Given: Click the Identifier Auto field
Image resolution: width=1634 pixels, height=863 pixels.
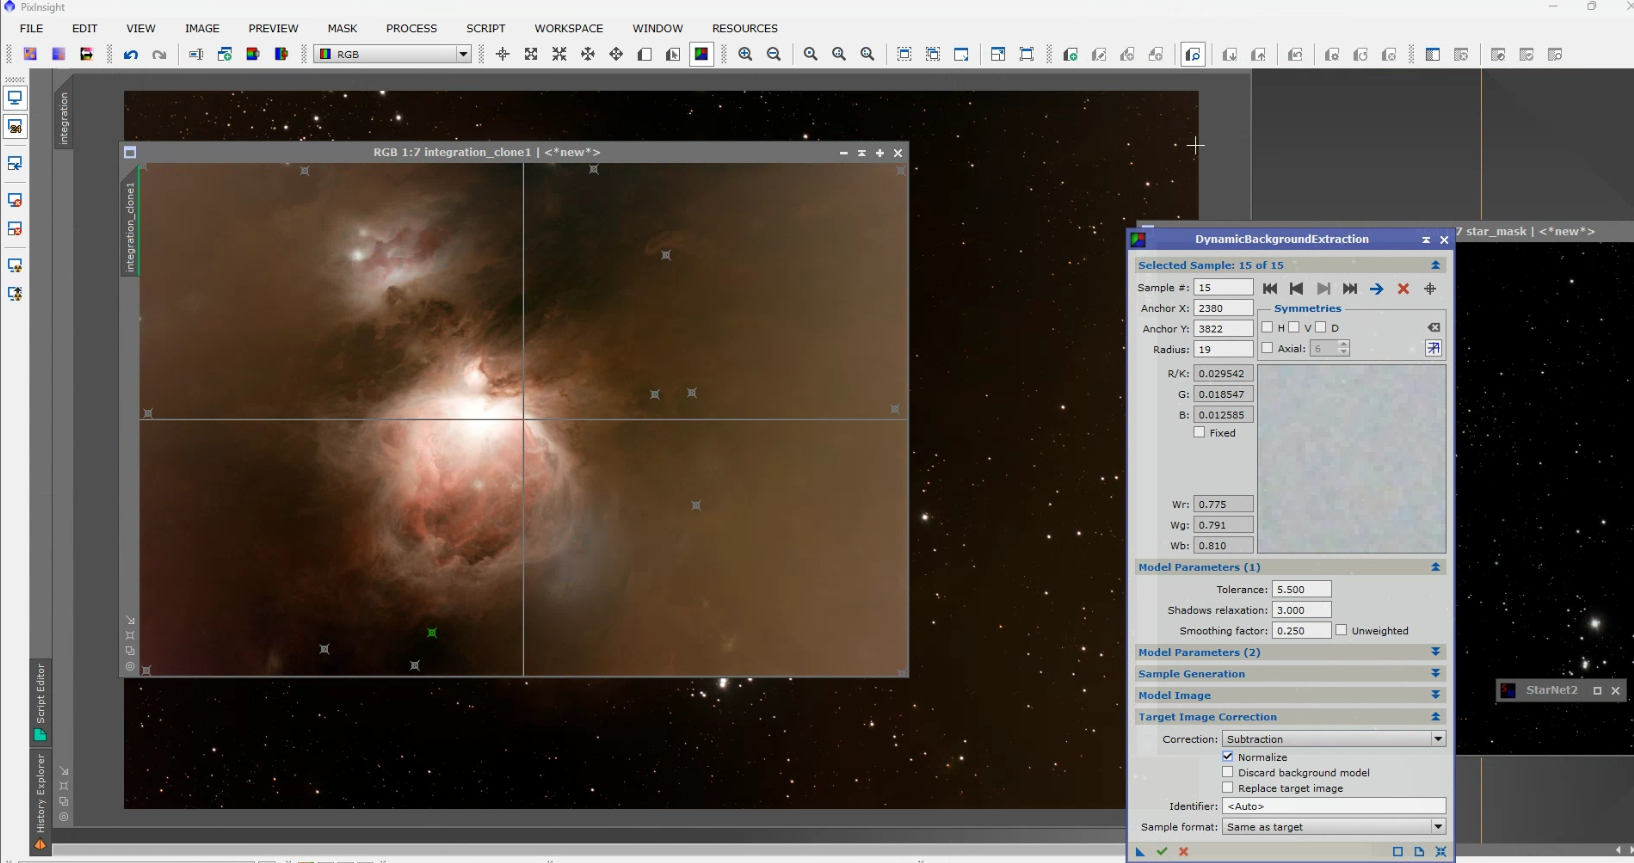Looking at the screenshot, I should tap(1334, 806).
